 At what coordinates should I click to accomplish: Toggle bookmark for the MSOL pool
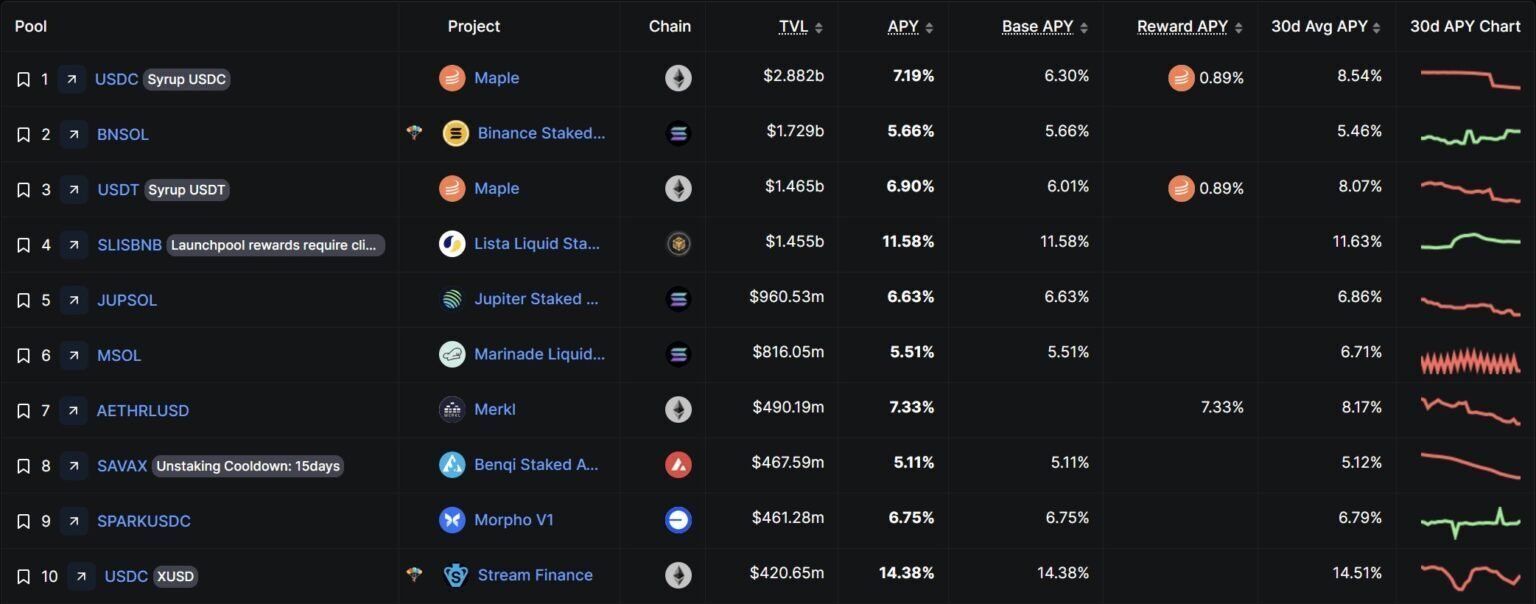coord(23,355)
